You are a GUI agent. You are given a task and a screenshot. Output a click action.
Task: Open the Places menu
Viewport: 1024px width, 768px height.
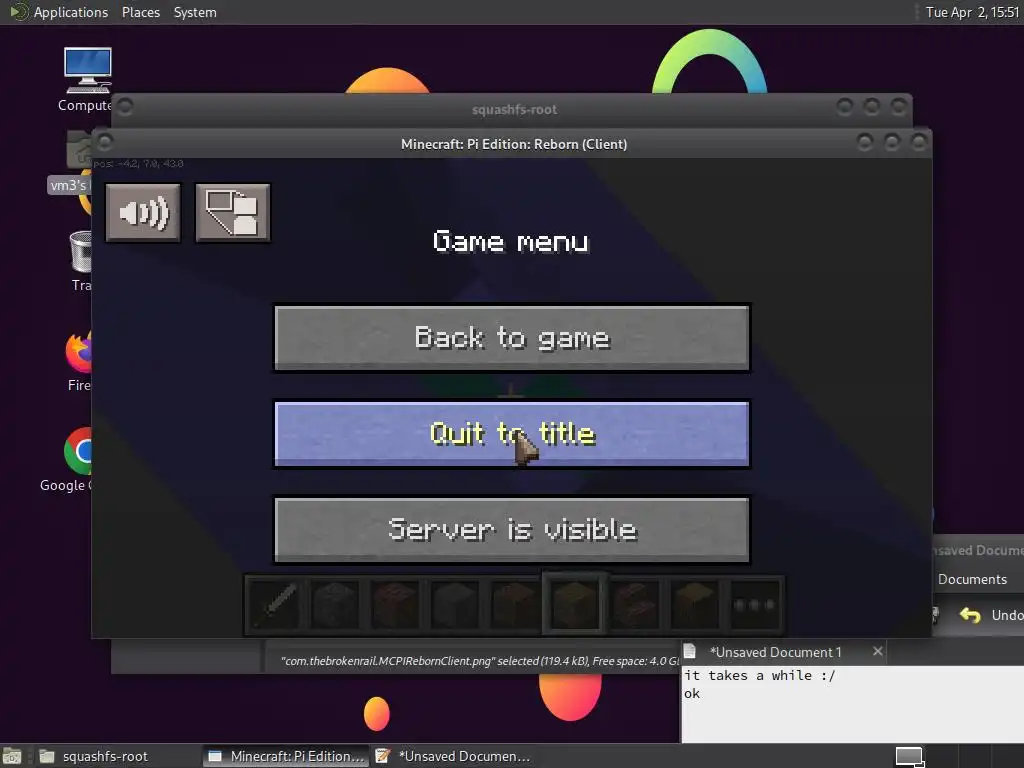[141, 12]
